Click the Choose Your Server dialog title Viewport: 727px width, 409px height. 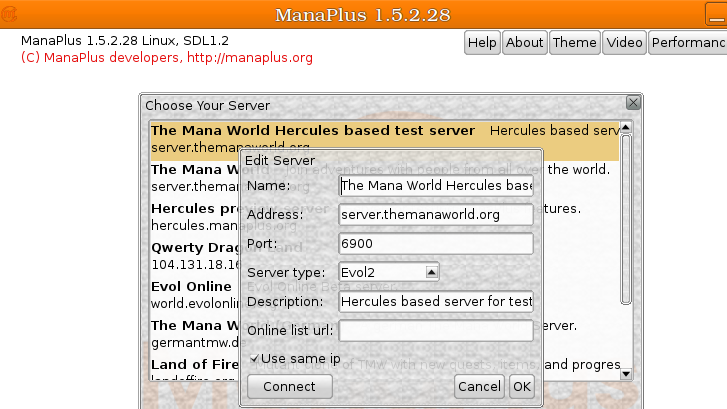pyautogui.click(x=208, y=106)
